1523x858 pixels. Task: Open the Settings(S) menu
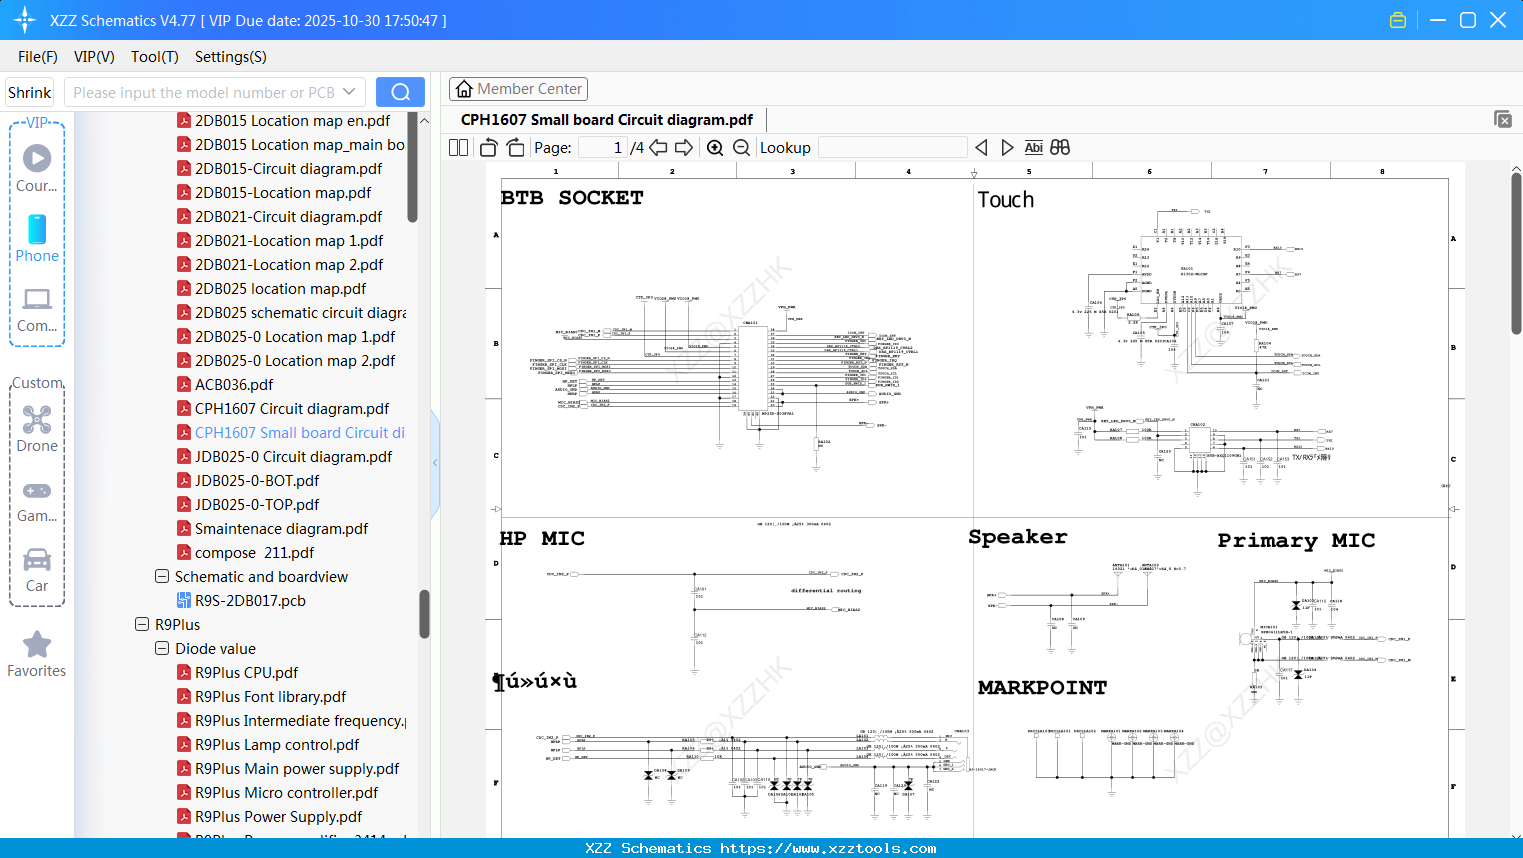[x=231, y=57]
